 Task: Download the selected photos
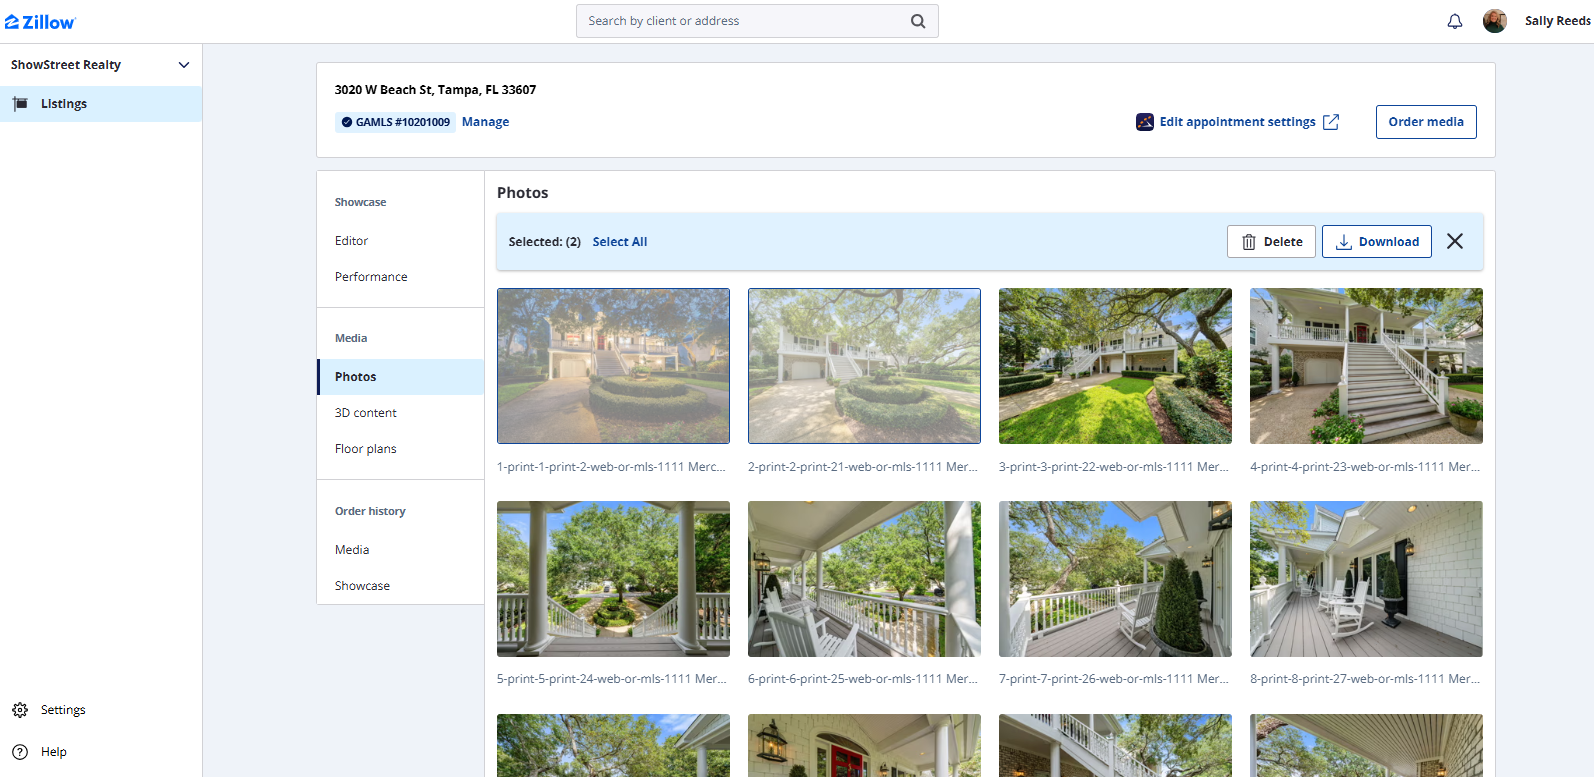click(x=1376, y=242)
